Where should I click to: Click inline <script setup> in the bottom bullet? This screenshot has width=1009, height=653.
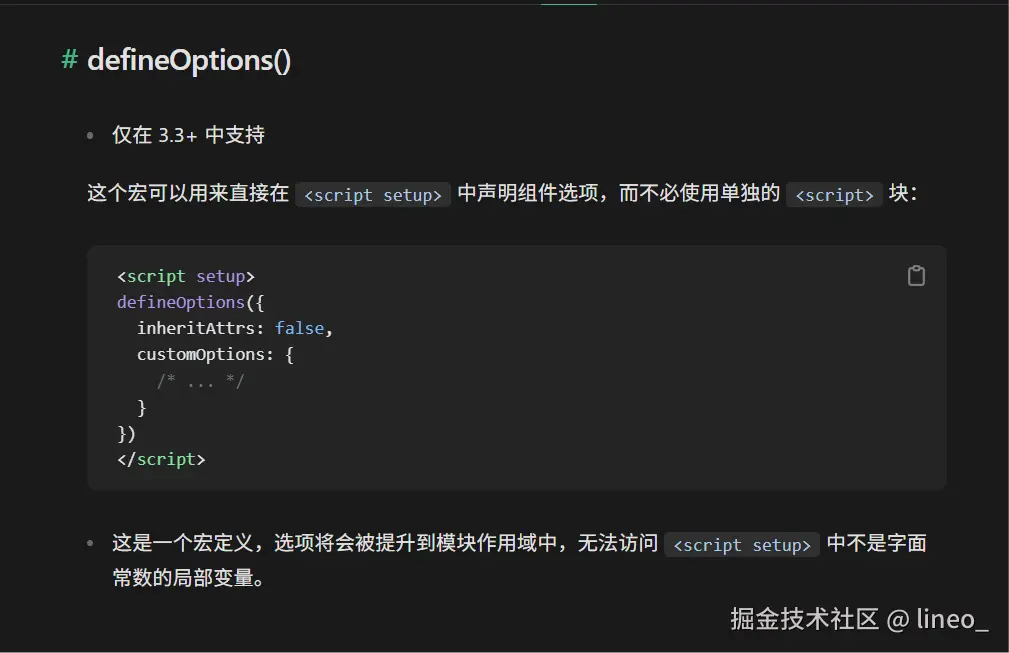tap(742, 545)
